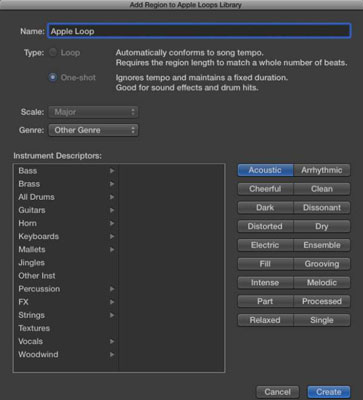Image resolution: width=363 pixels, height=400 pixels.
Task: Choose Guitars instrument descriptor
Action: (x=66, y=210)
